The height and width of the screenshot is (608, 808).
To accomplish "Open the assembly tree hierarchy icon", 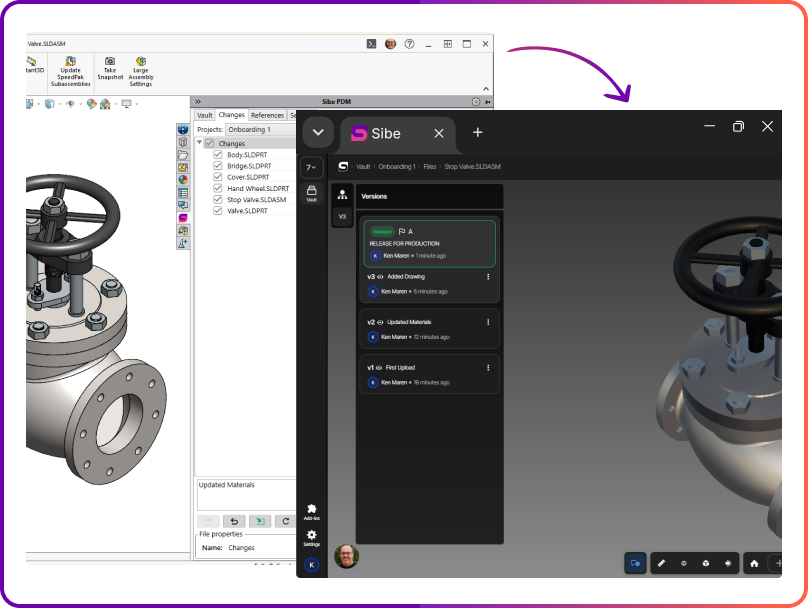I will [x=342, y=195].
